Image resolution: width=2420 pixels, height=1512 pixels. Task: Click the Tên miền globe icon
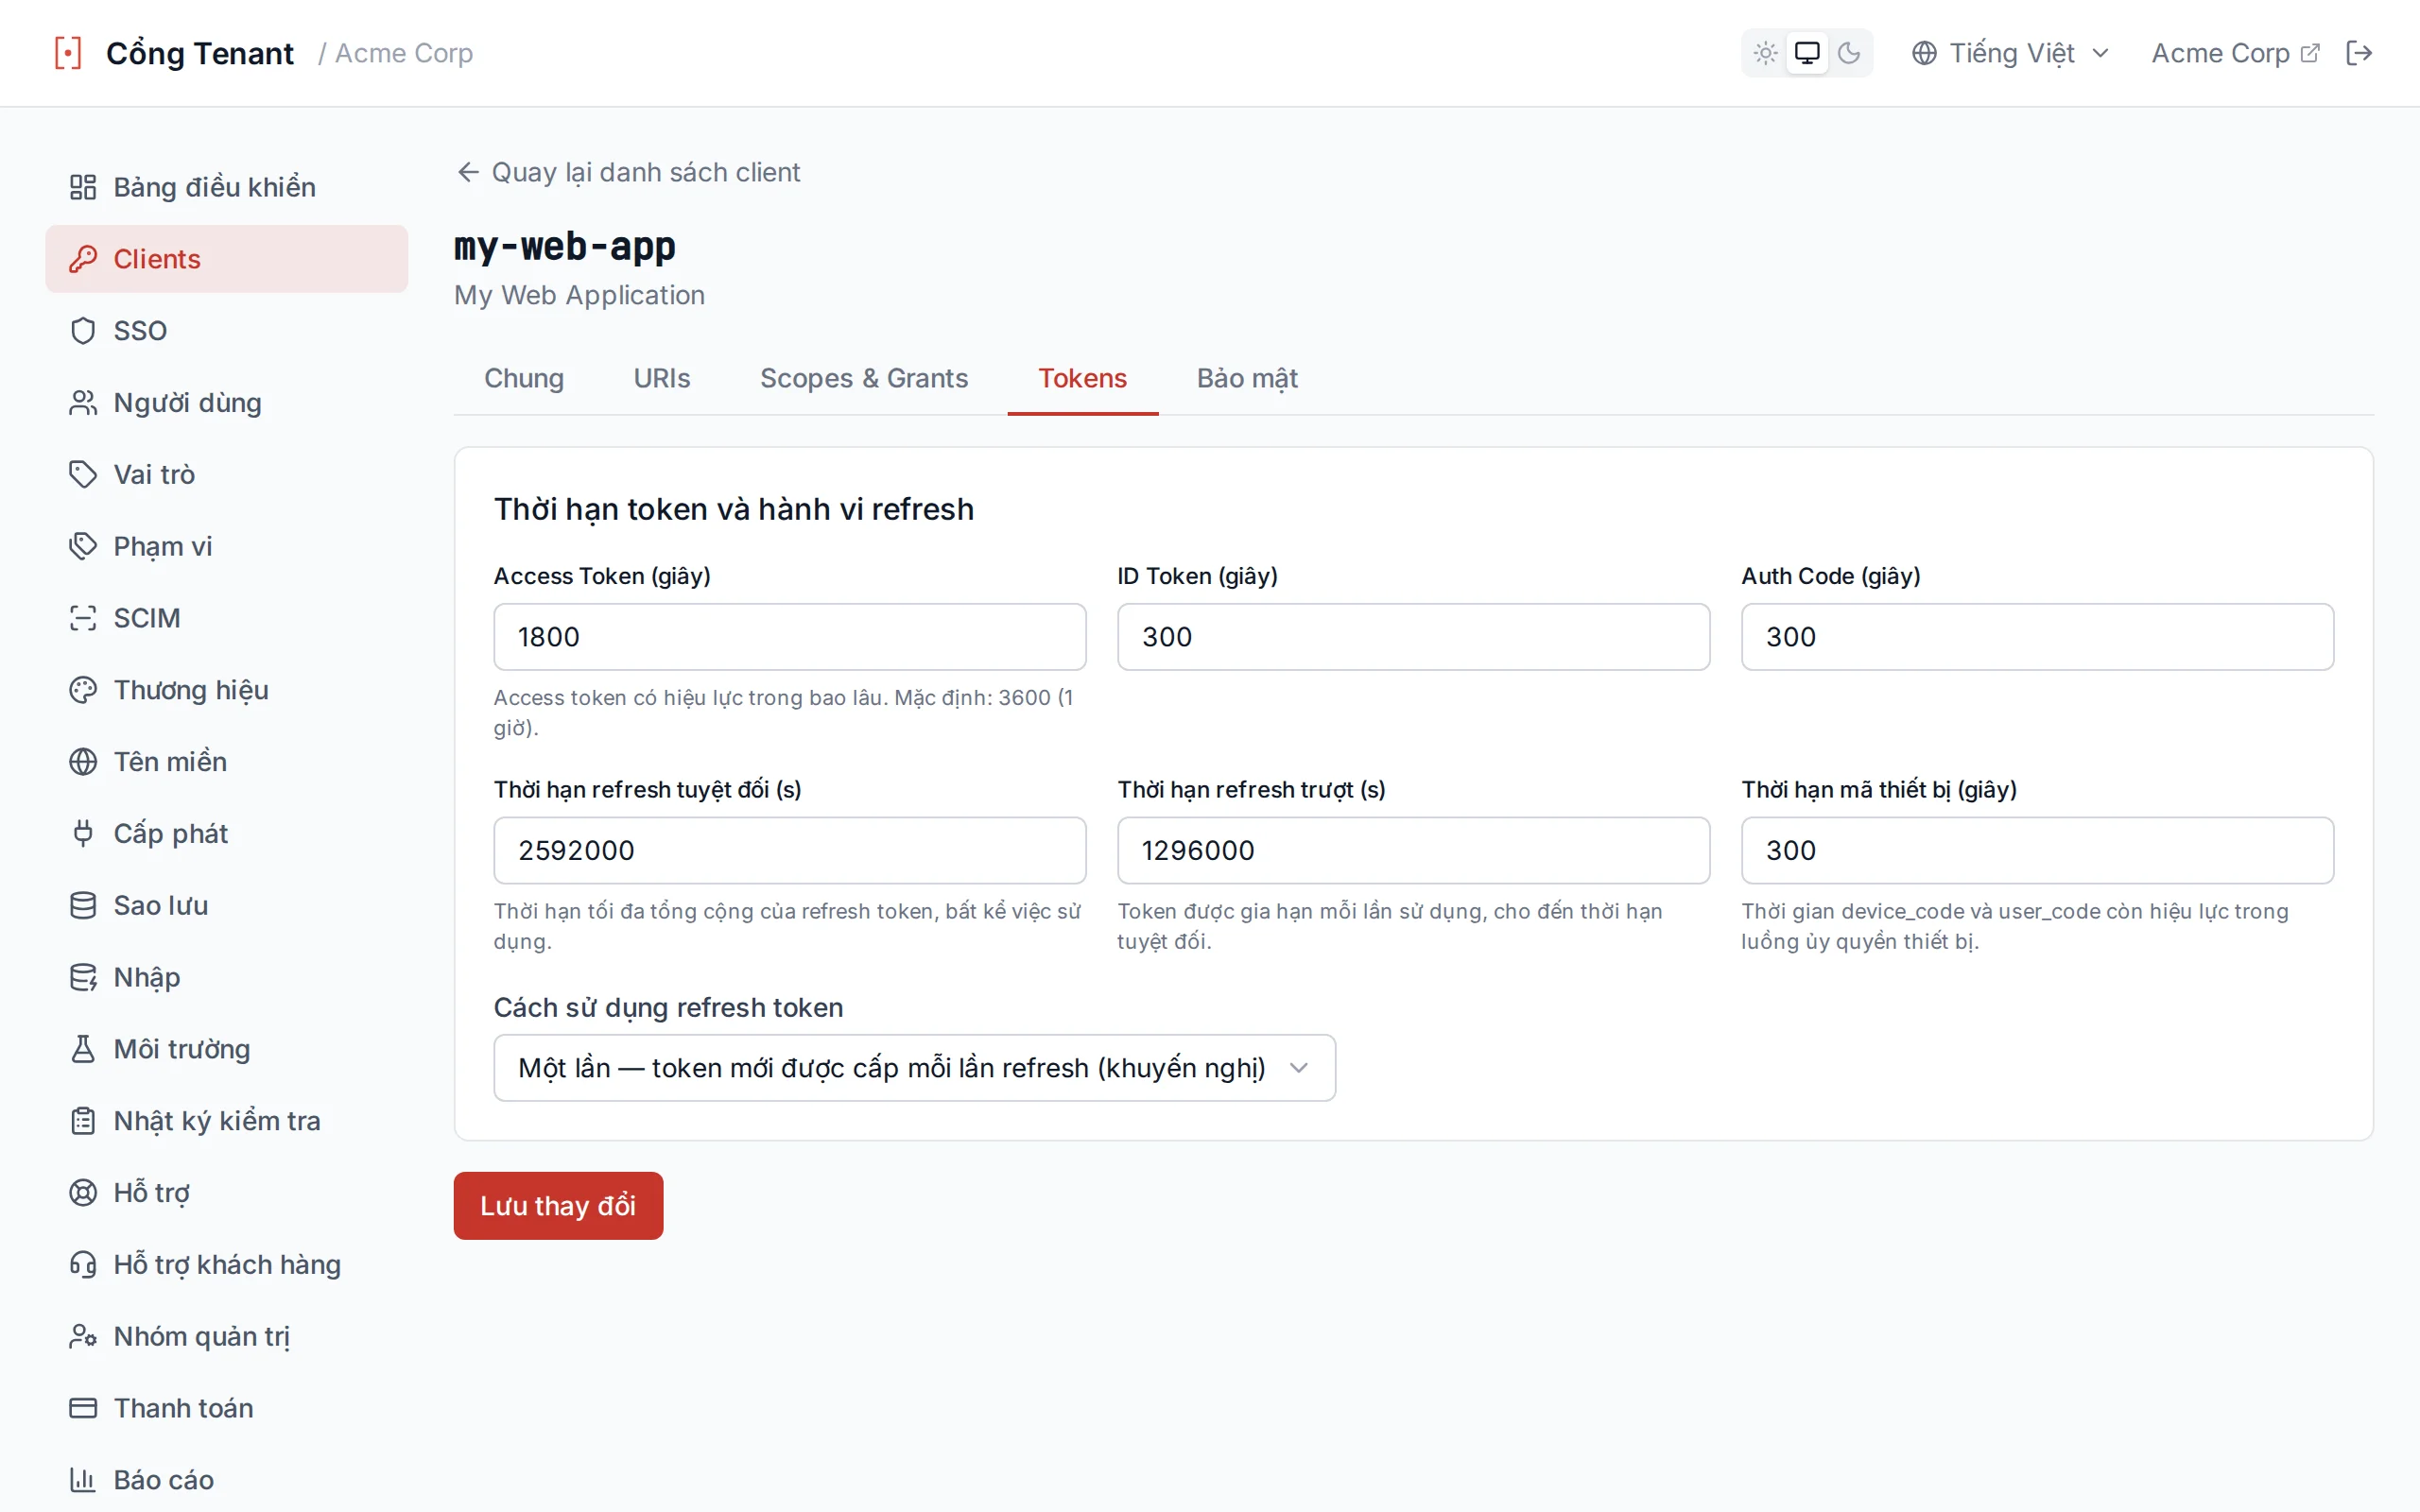click(x=83, y=762)
